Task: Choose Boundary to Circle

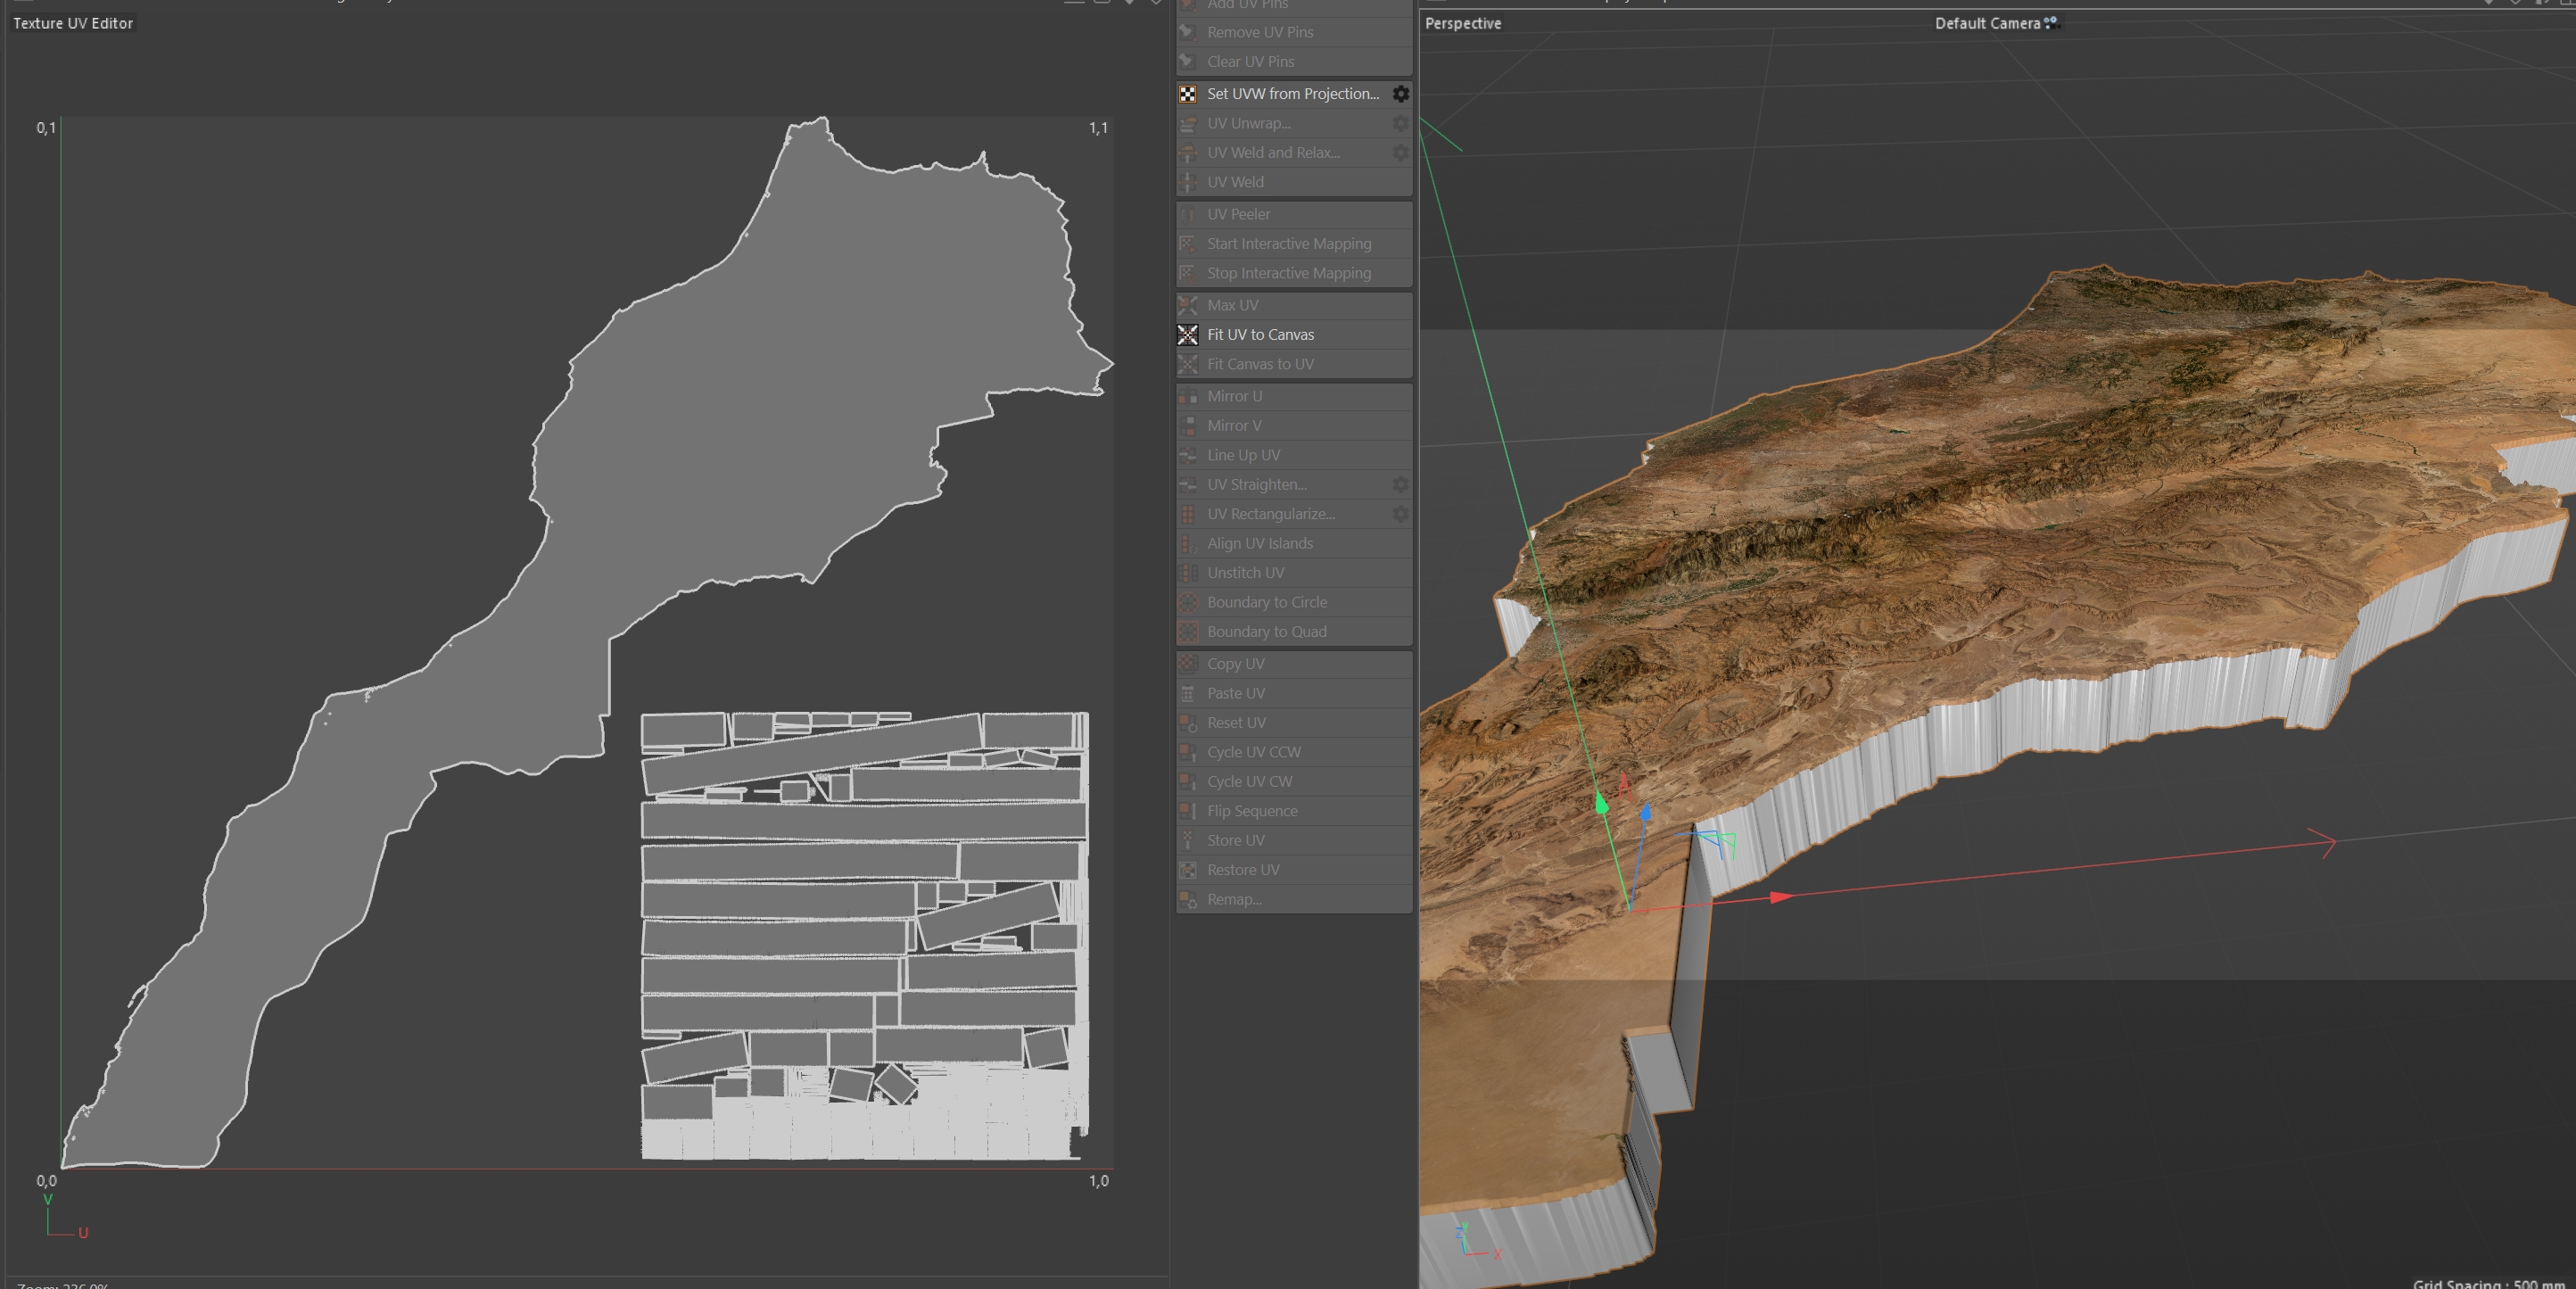Action: point(1266,603)
